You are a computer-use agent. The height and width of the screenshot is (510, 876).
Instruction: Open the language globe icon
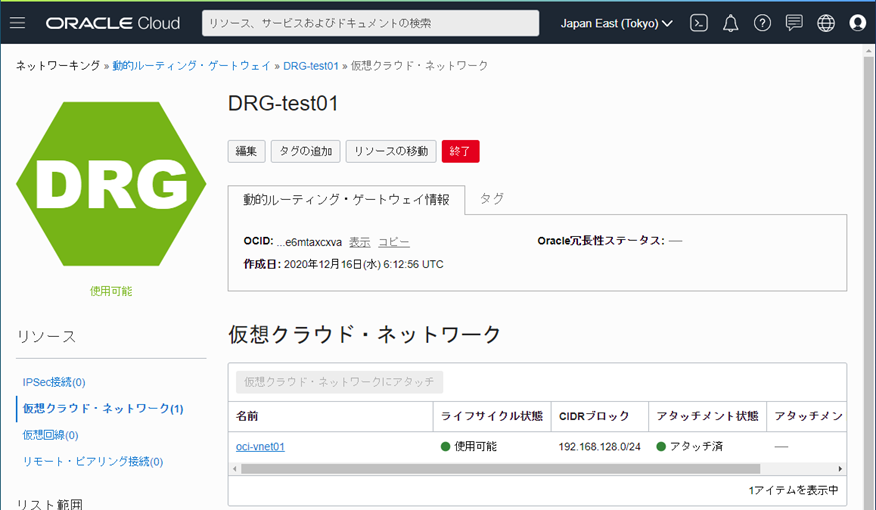(x=826, y=23)
